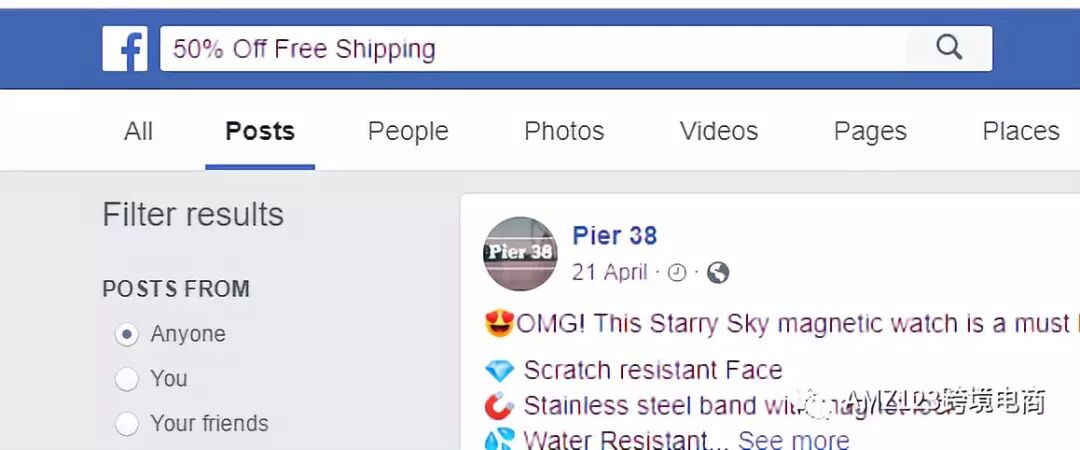Image resolution: width=1080 pixels, height=450 pixels.
Task: Select the You radio option
Action: [127, 379]
